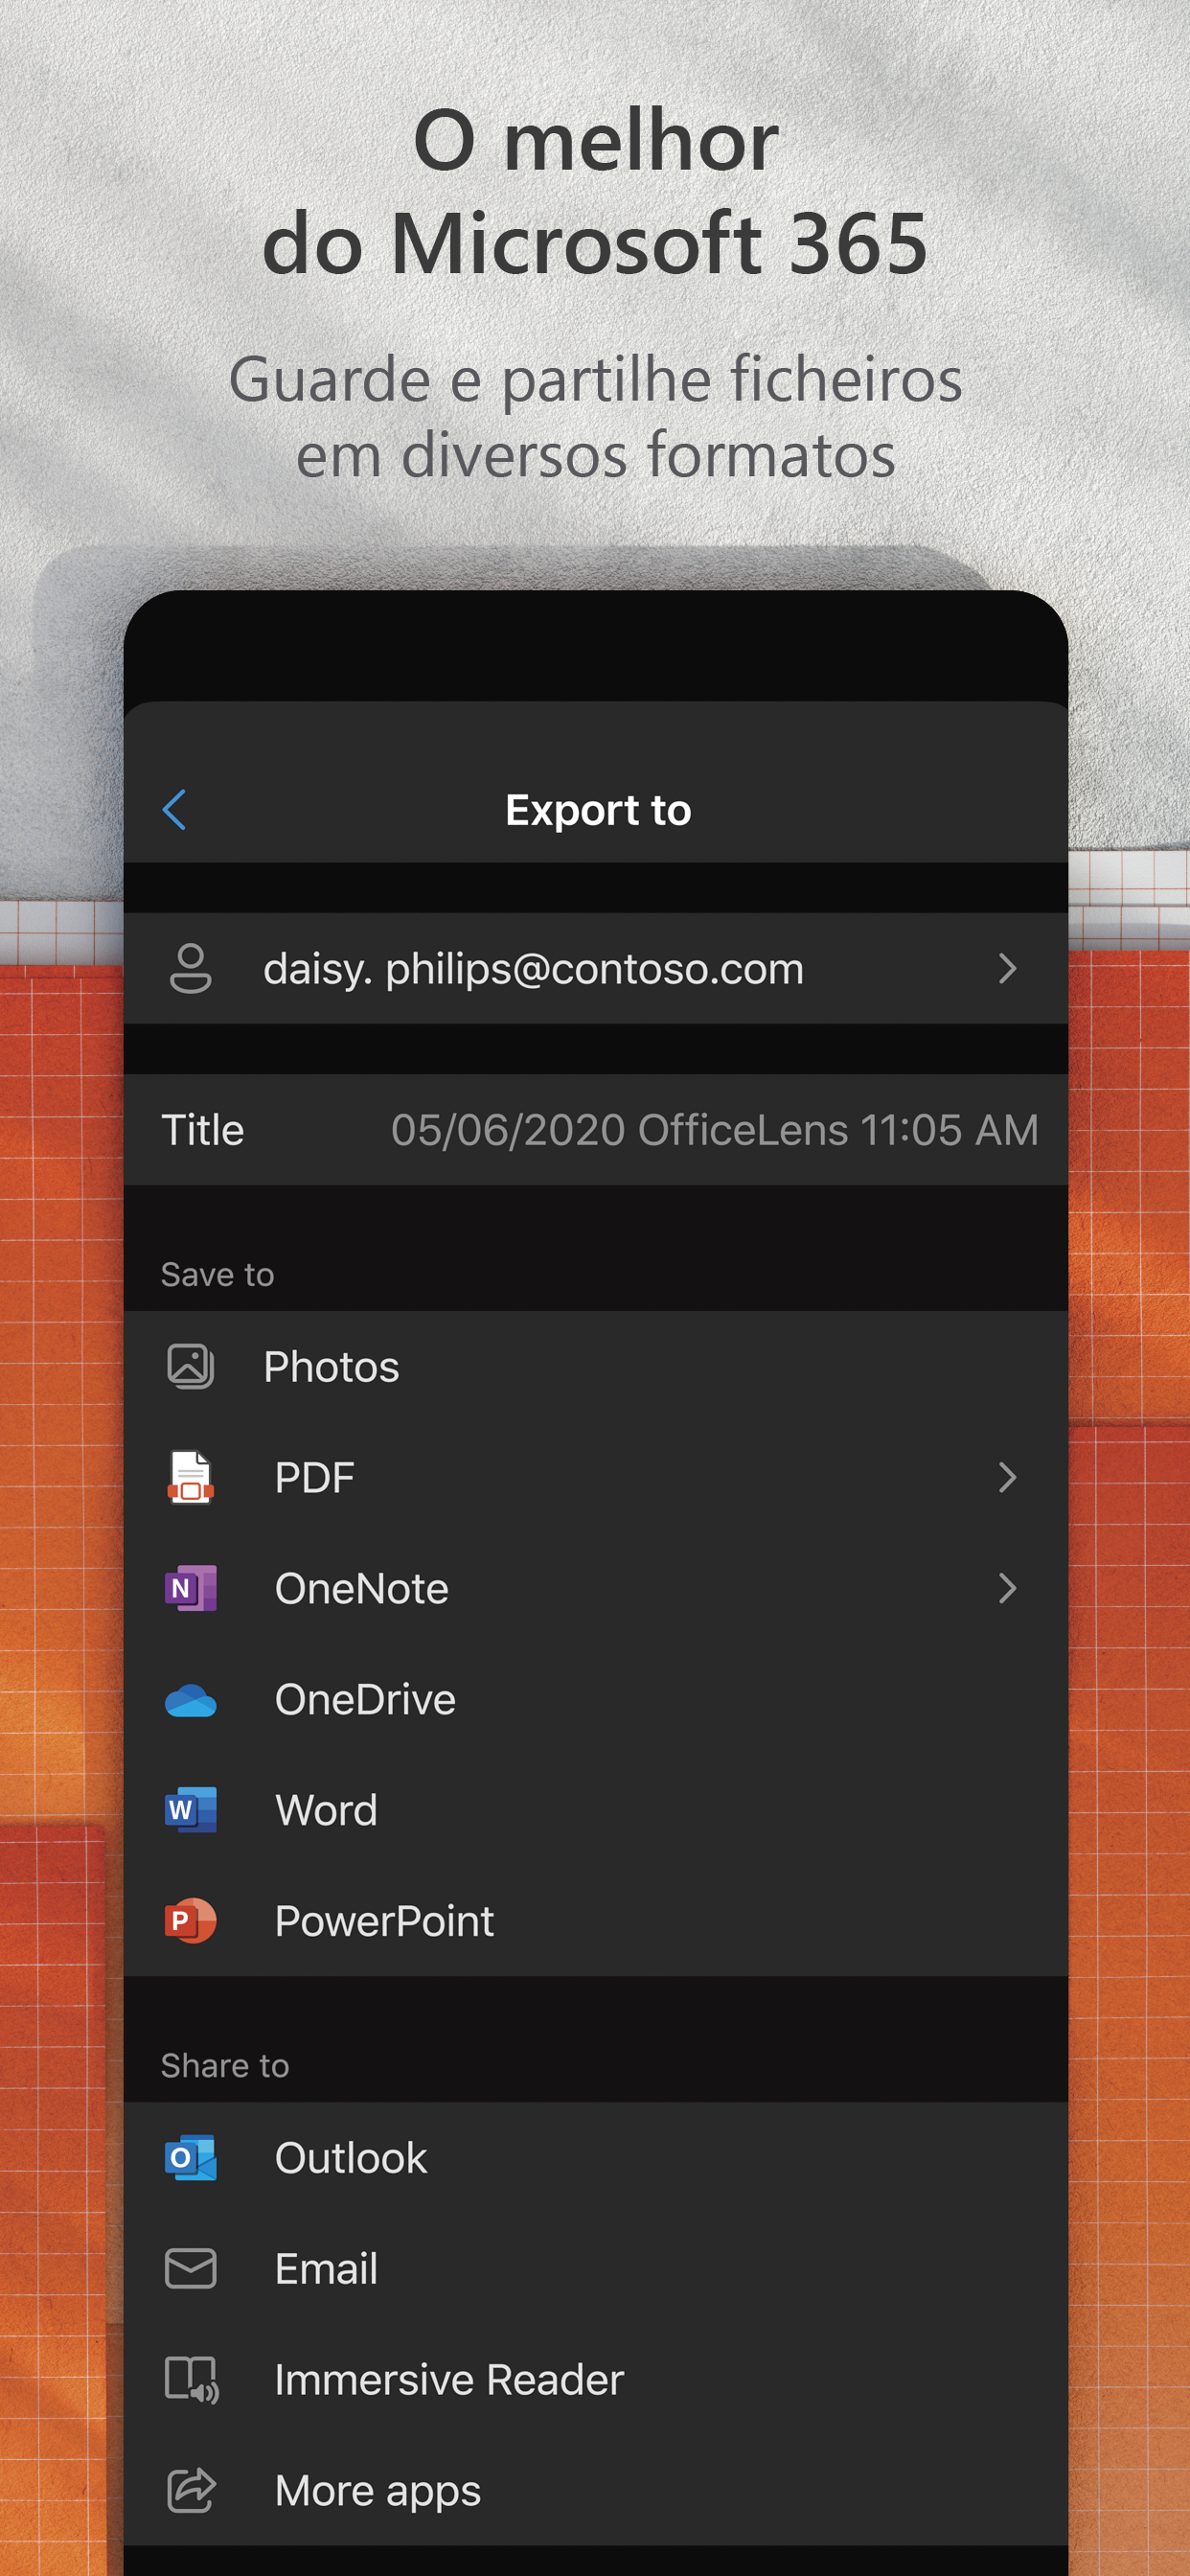Click the OneDrive cloud icon
Viewport: 1190px width, 2576px height.
(x=190, y=1700)
